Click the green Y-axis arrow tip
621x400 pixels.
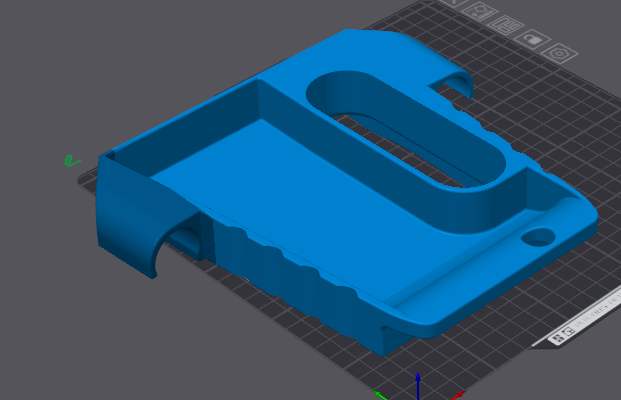click(380, 395)
